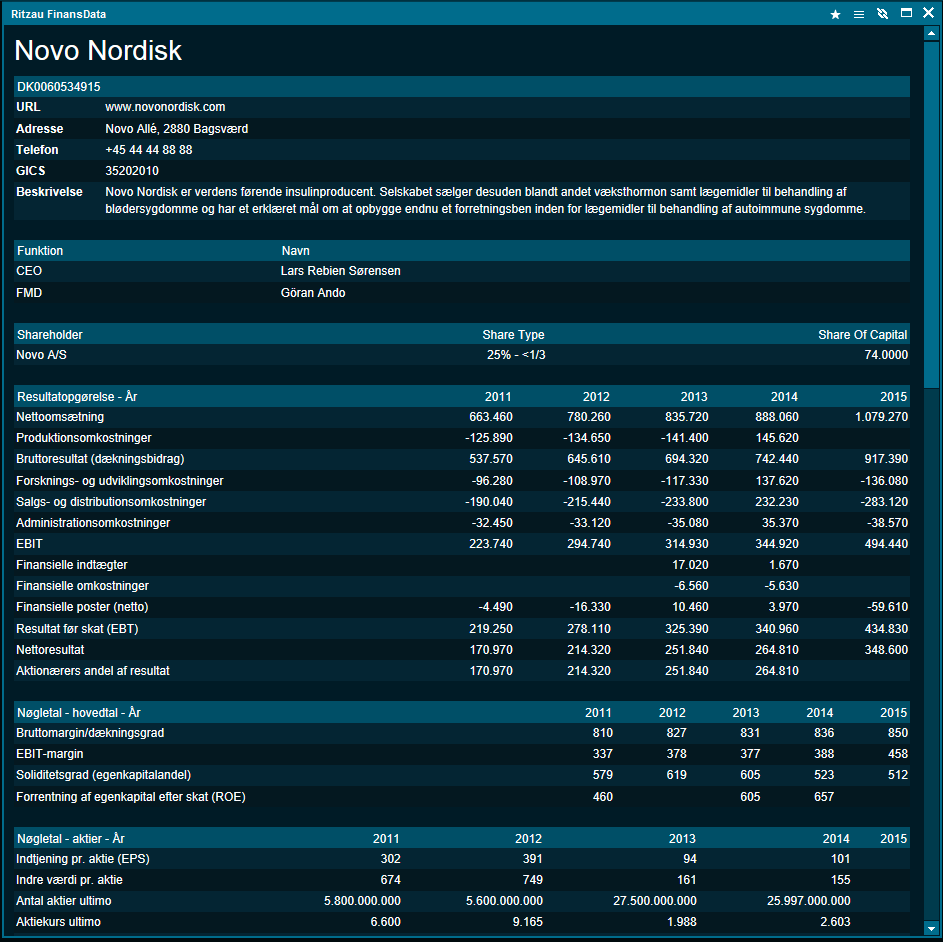
Task: Select Indre værdi pr. aktie row label
Action: tap(70, 880)
